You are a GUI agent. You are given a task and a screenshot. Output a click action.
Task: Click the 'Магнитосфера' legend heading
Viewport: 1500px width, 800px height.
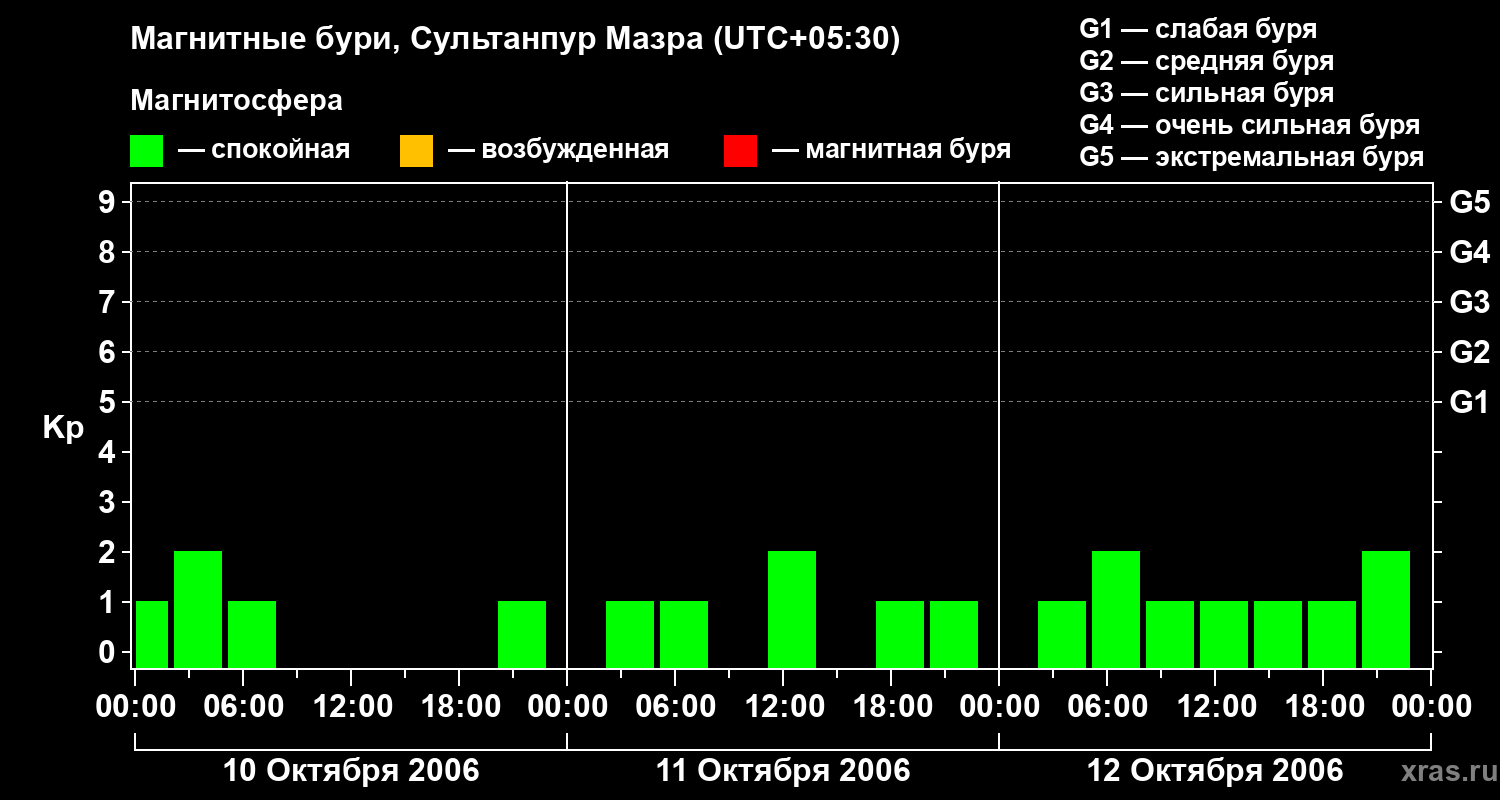[x=237, y=101]
